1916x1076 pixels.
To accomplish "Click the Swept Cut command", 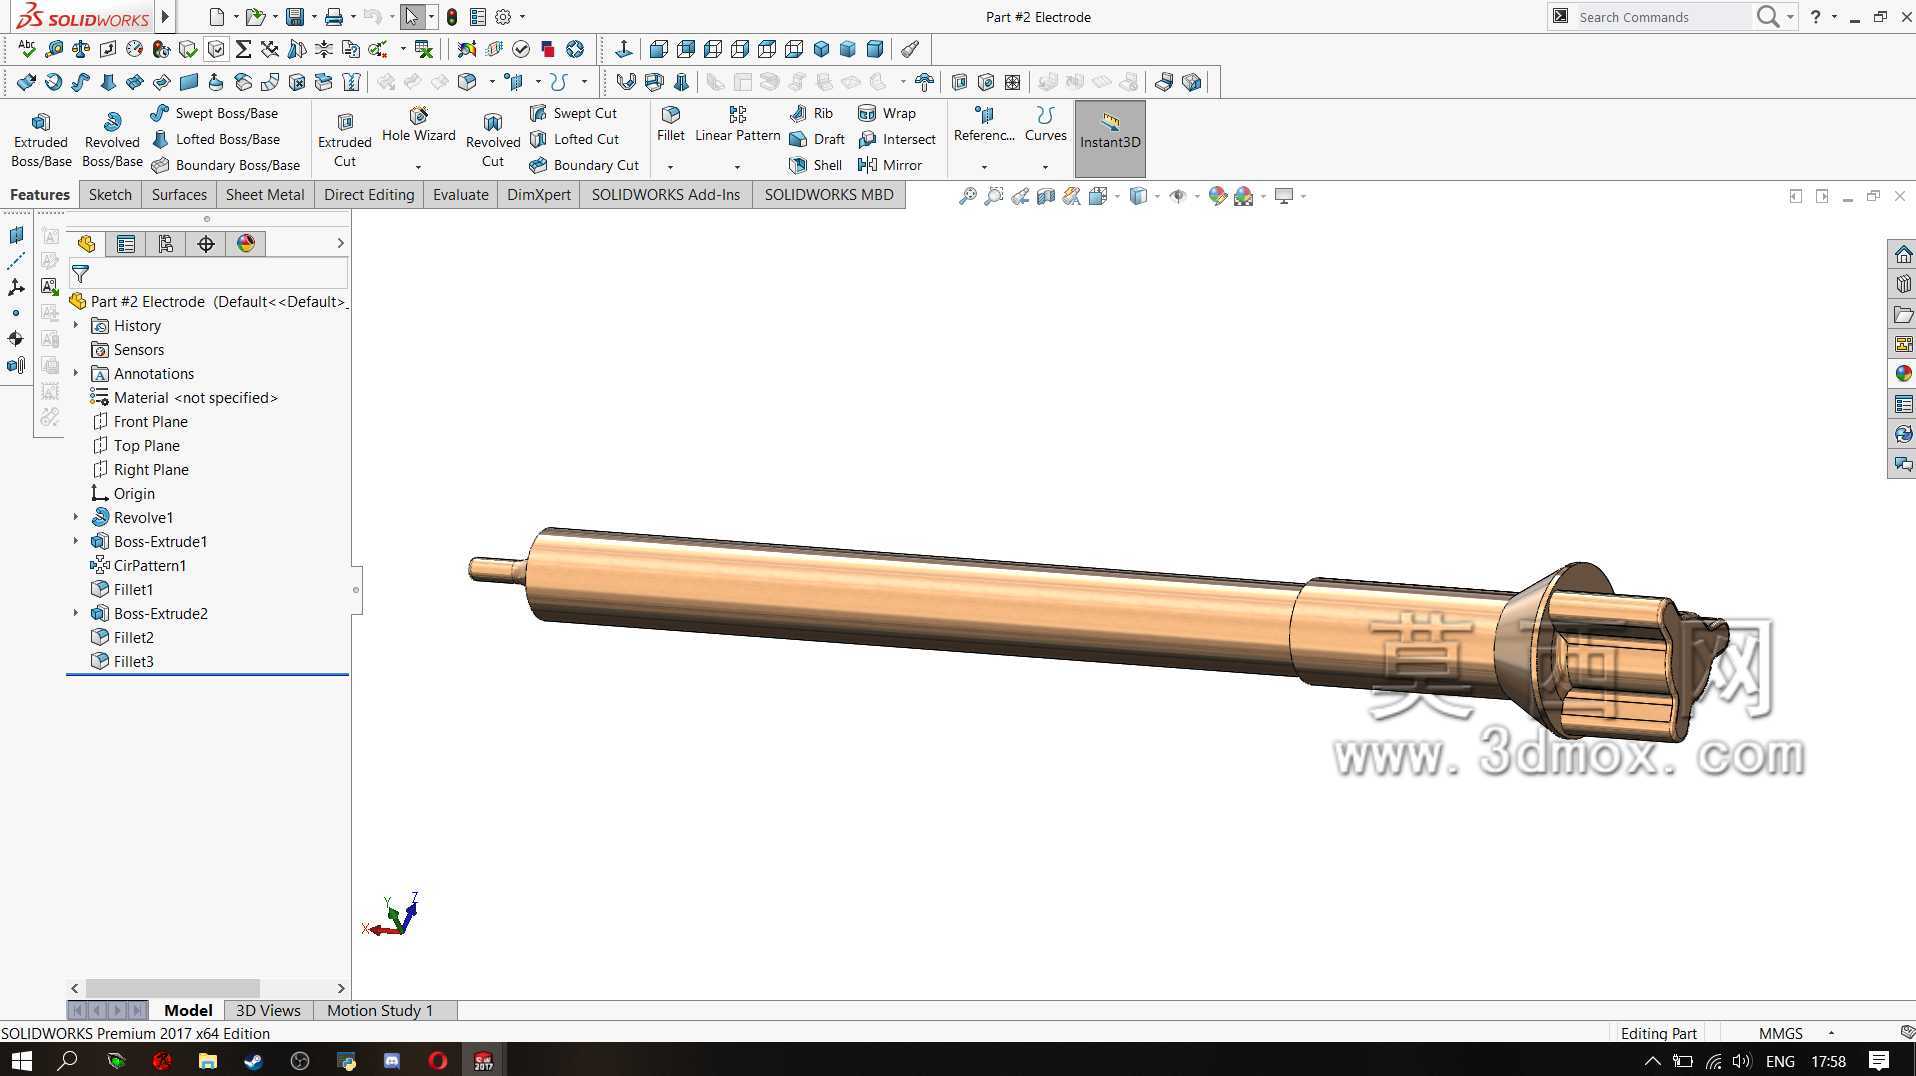I will 573,113.
